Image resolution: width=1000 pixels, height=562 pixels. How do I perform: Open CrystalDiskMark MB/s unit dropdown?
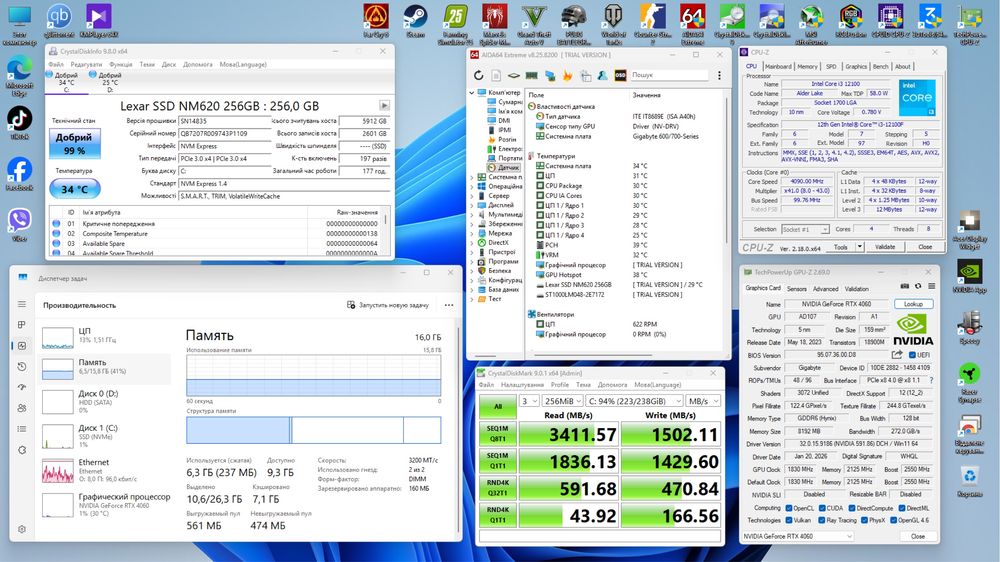(x=703, y=401)
